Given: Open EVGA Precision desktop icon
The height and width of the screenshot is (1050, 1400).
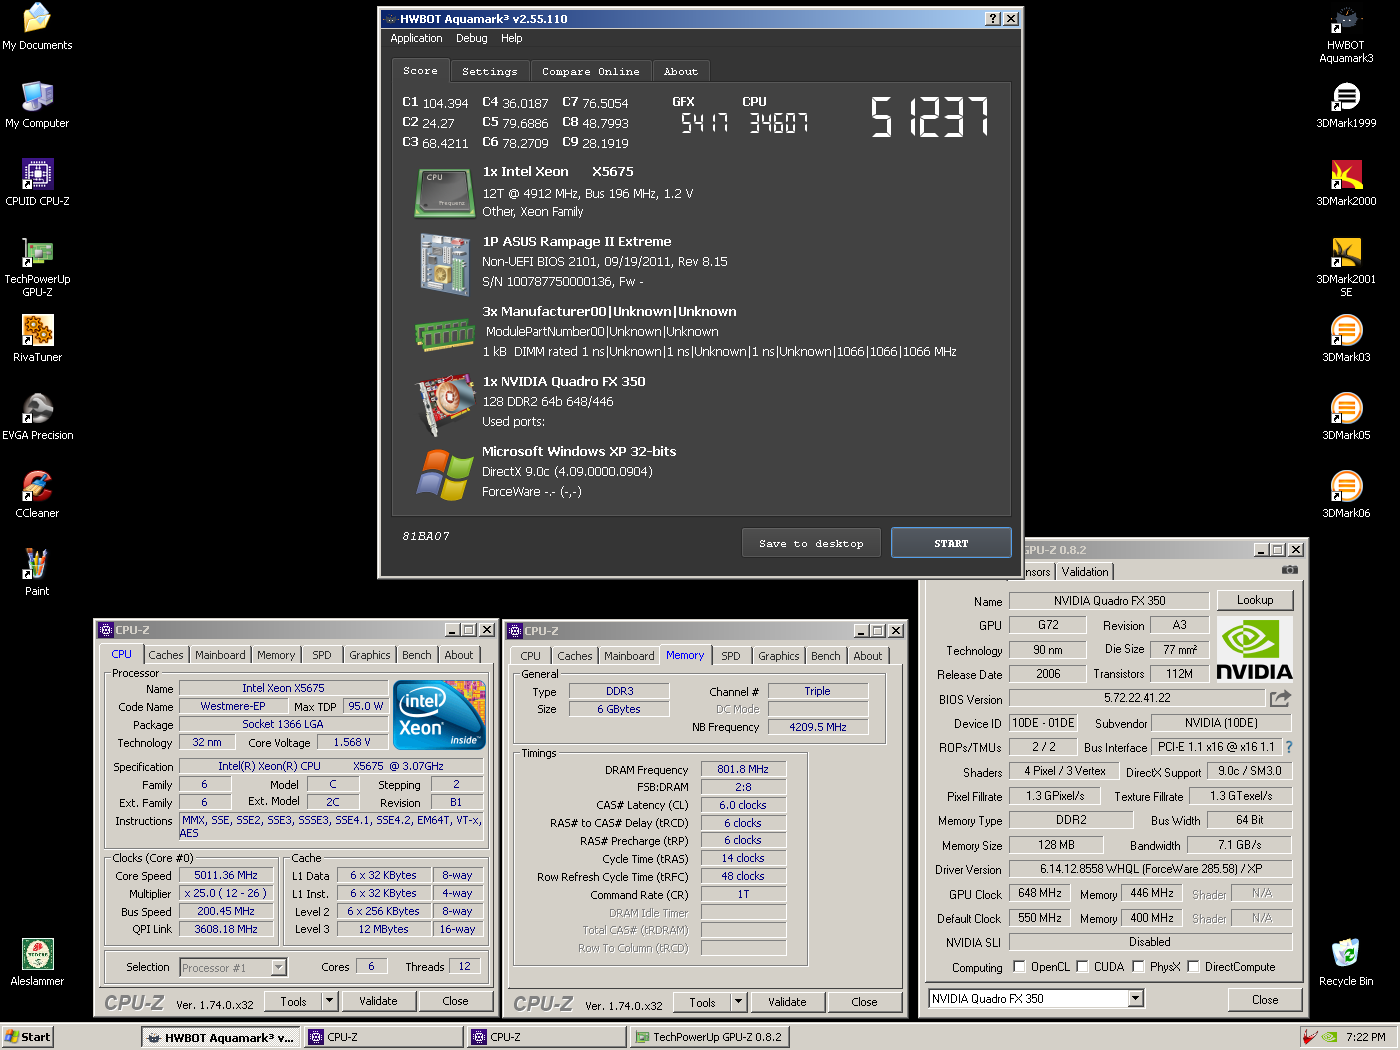Looking at the screenshot, I should pyautogui.click(x=37, y=417).
